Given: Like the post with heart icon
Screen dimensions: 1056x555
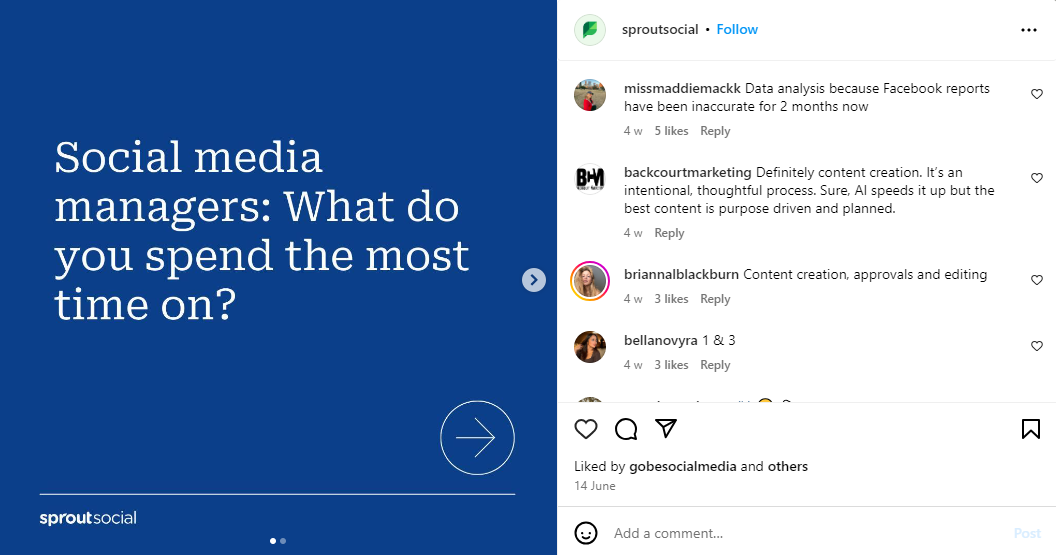Looking at the screenshot, I should pos(586,429).
